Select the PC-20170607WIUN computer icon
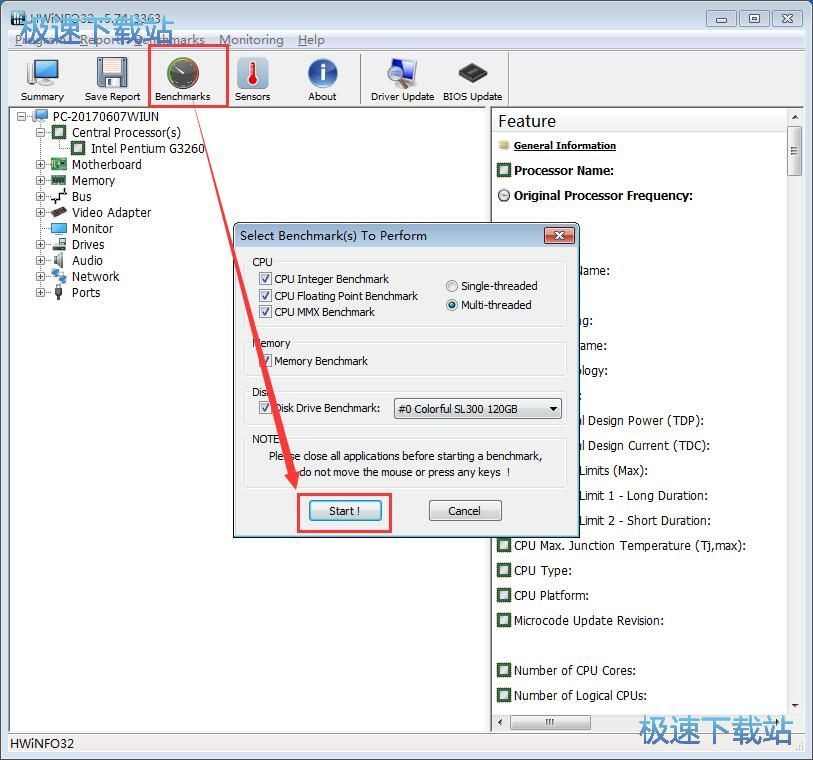Image resolution: width=813 pixels, height=760 pixels. pyautogui.click(x=41, y=116)
